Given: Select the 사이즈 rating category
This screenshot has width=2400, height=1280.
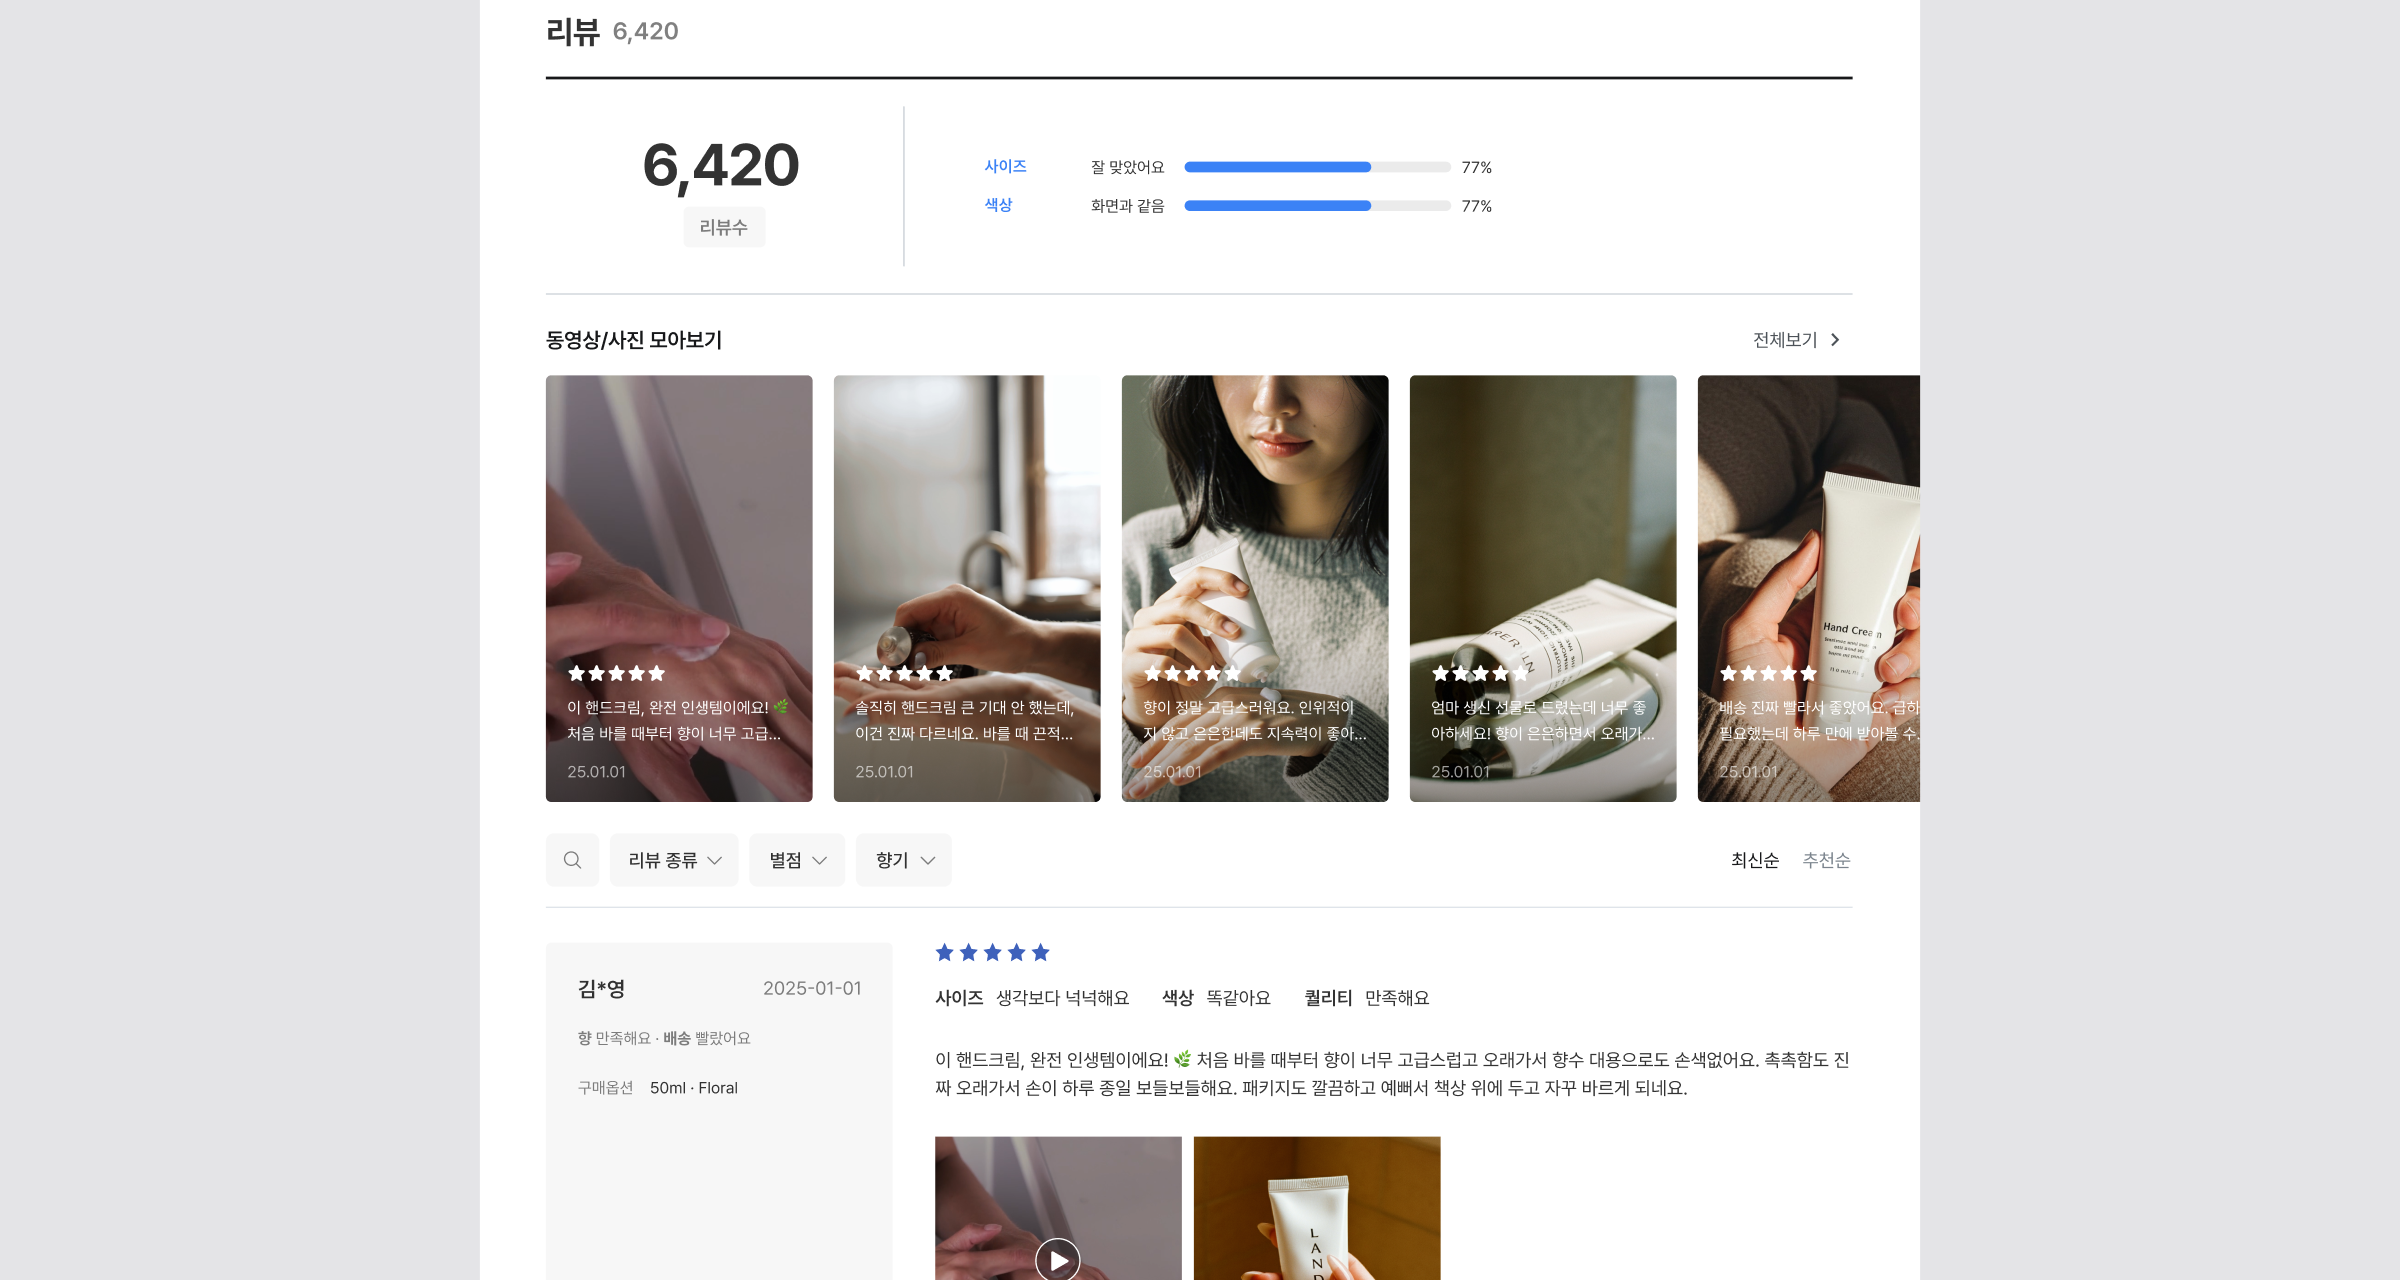Looking at the screenshot, I should (x=1005, y=166).
